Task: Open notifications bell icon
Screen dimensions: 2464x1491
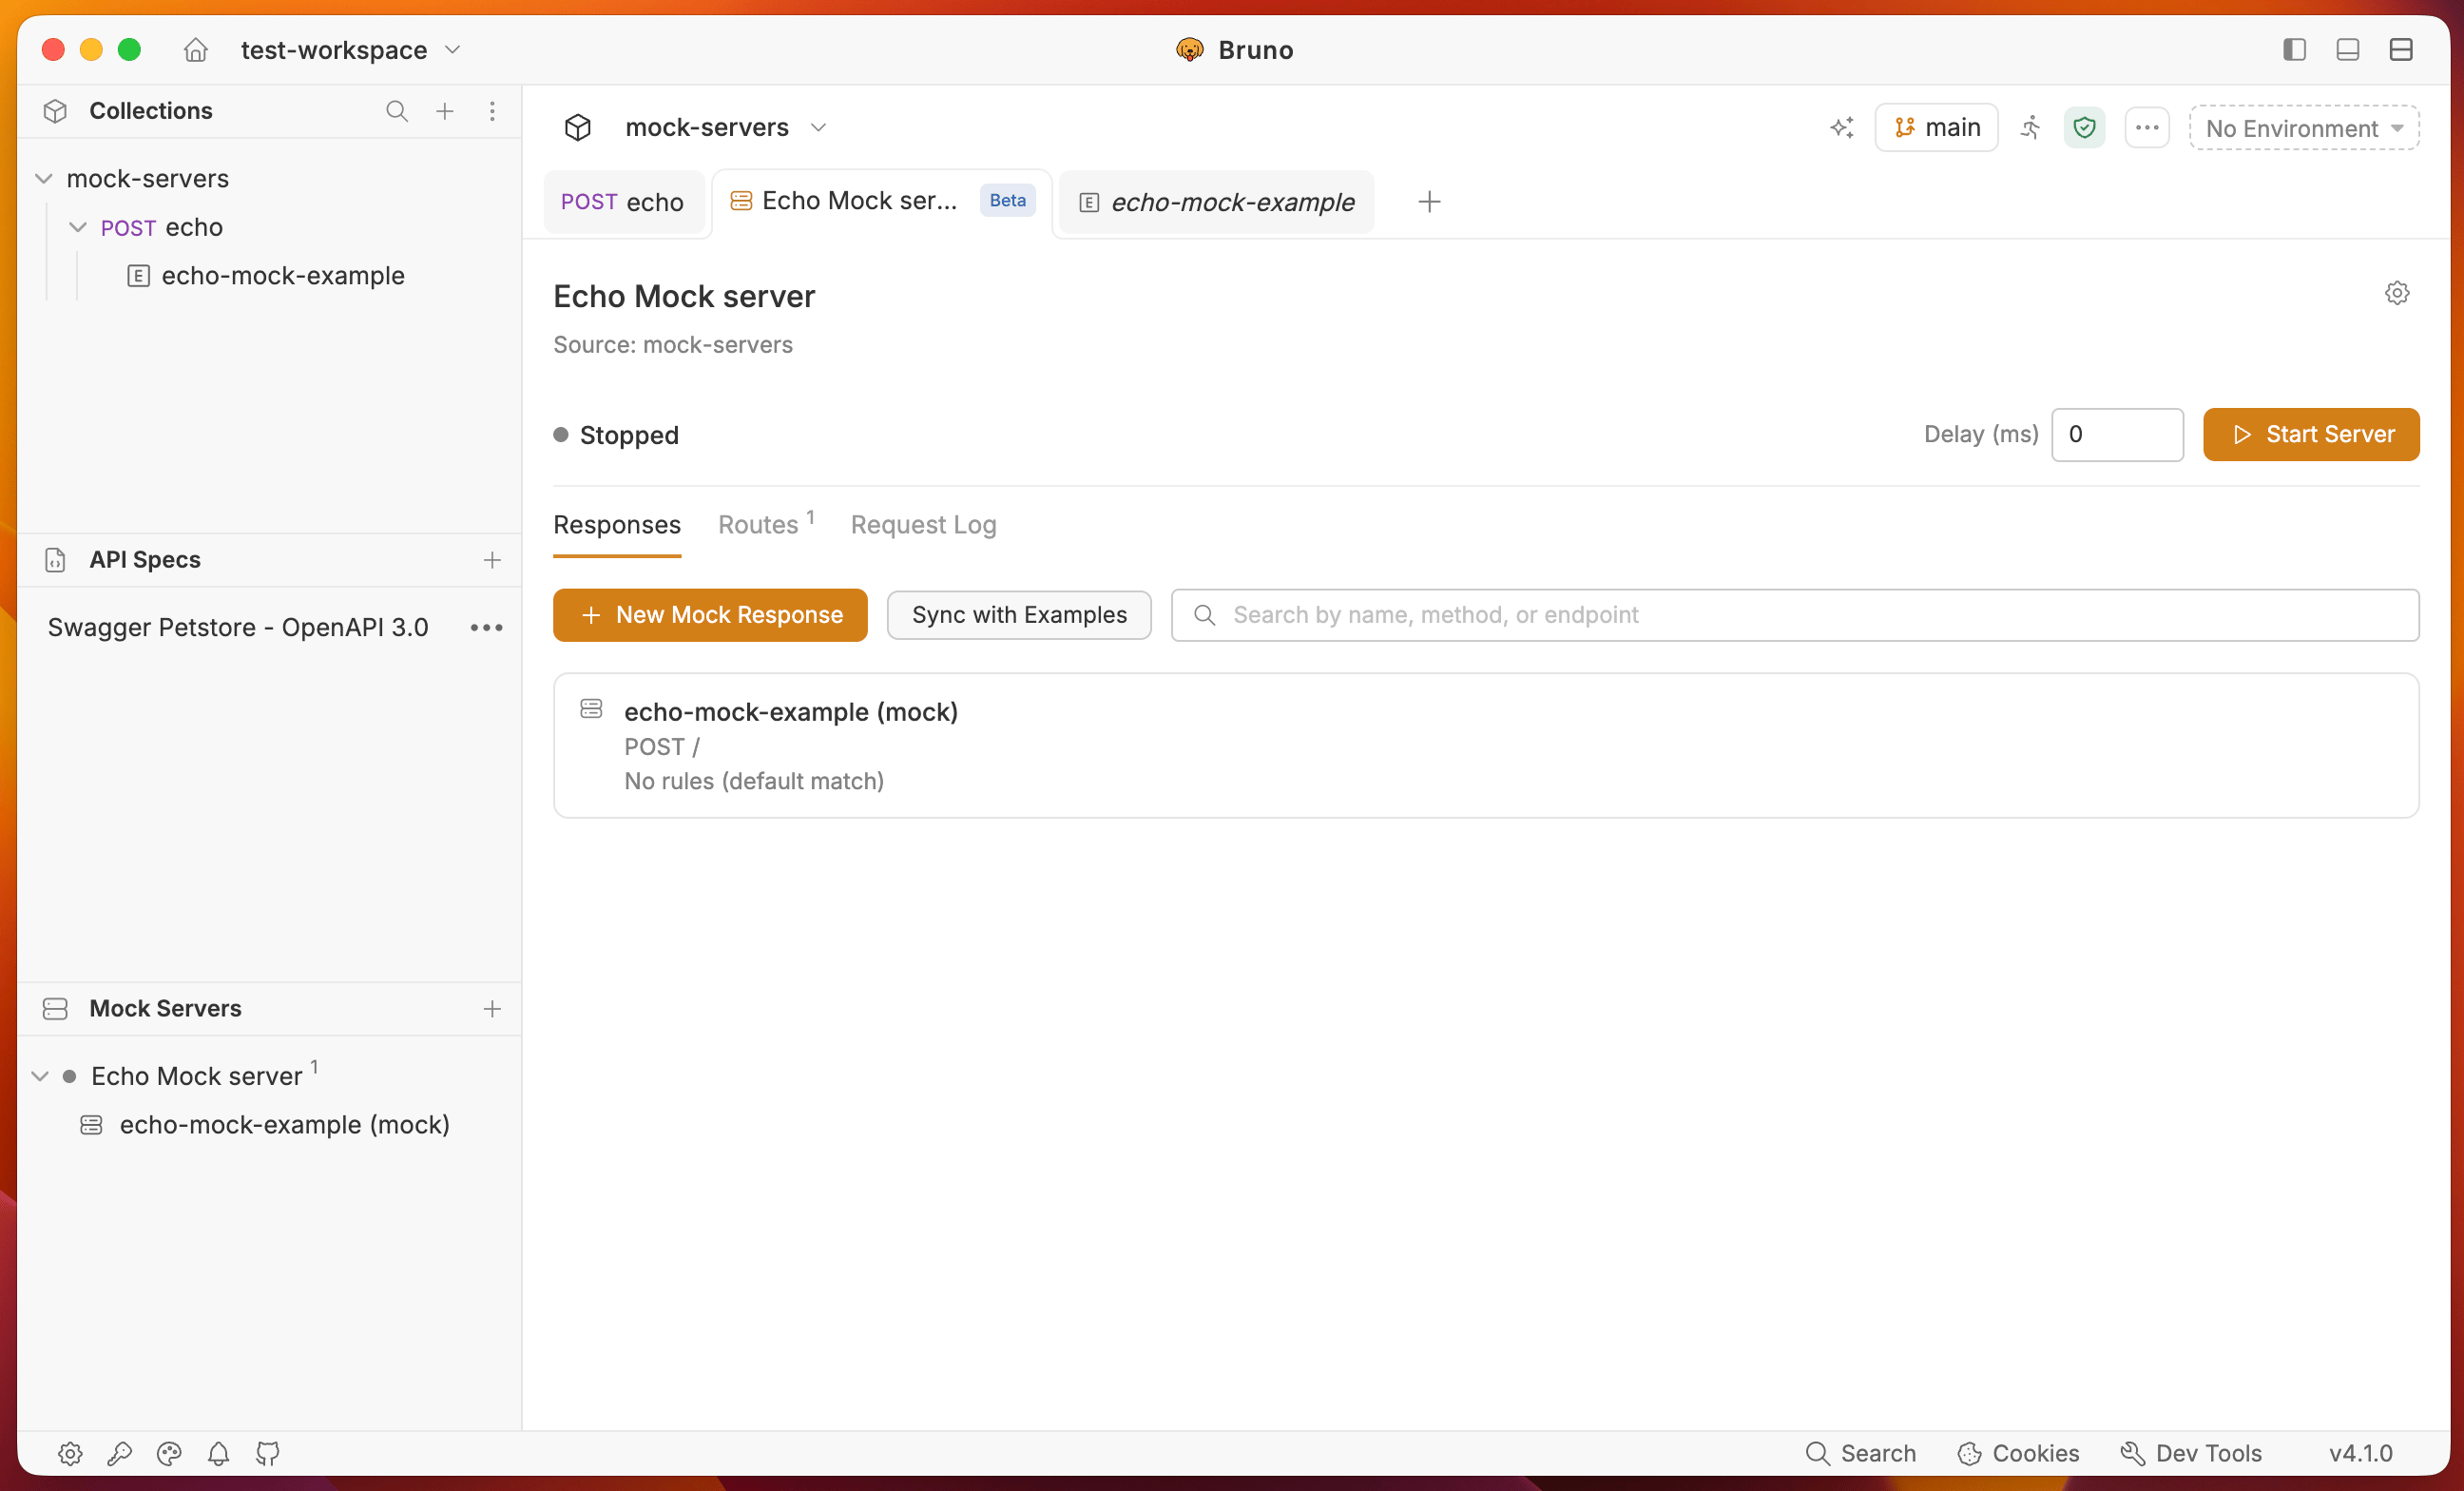Action: coord(219,1454)
